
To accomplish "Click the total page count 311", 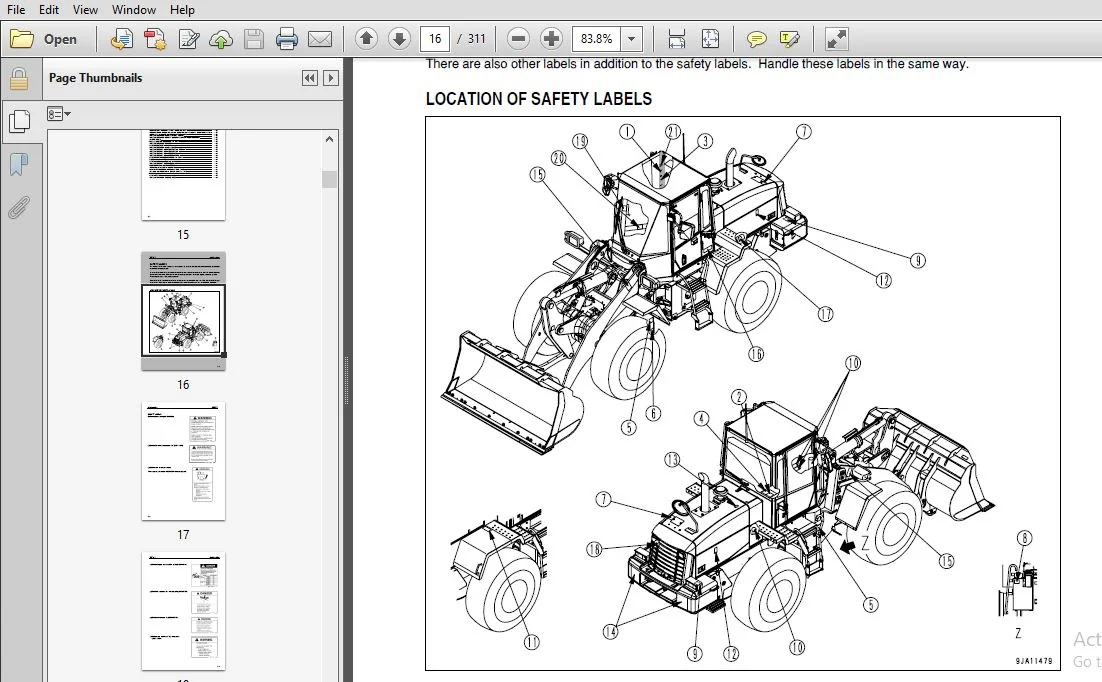I will coord(477,39).
